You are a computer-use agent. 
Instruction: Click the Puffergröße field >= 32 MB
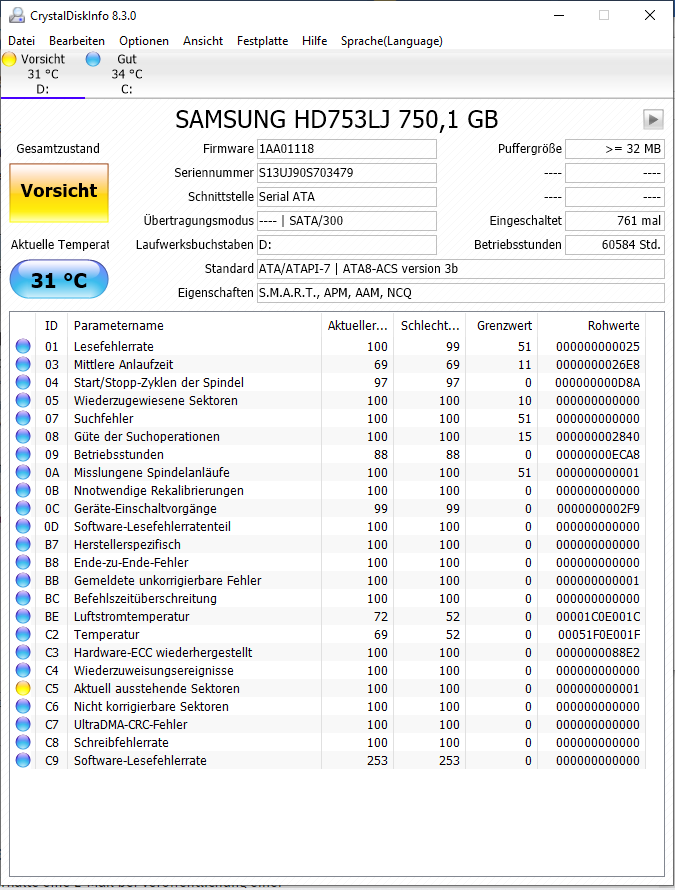(x=615, y=149)
